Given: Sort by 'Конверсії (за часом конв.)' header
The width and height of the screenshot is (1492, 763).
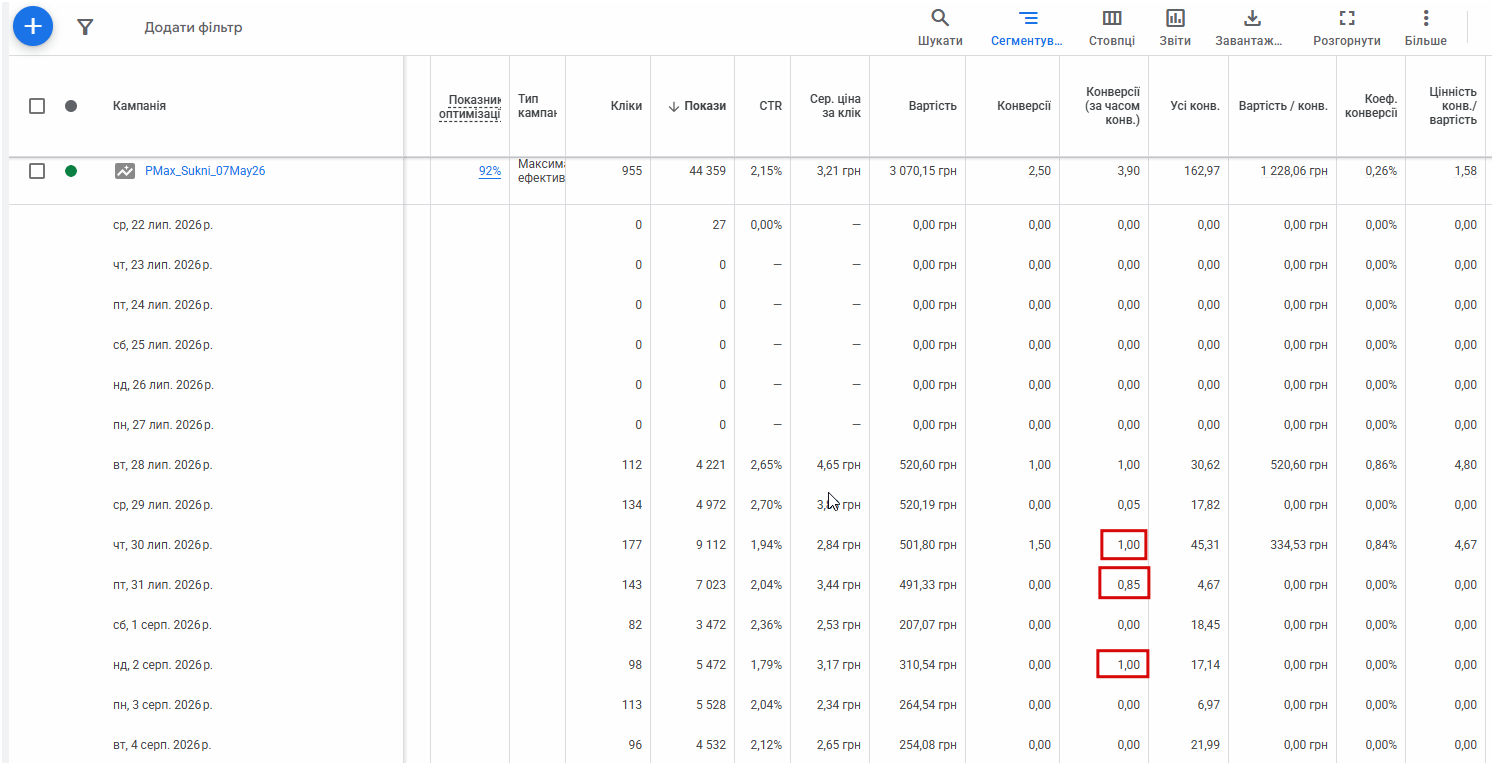Looking at the screenshot, I should (1113, 106).
